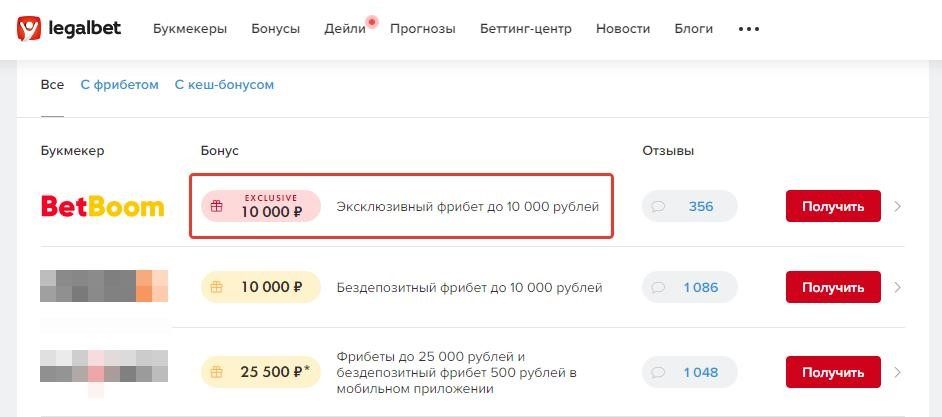The height and width of the screenshot is (417, 942).
Task: Open the Букмекеры menu item
Action: 190,29
